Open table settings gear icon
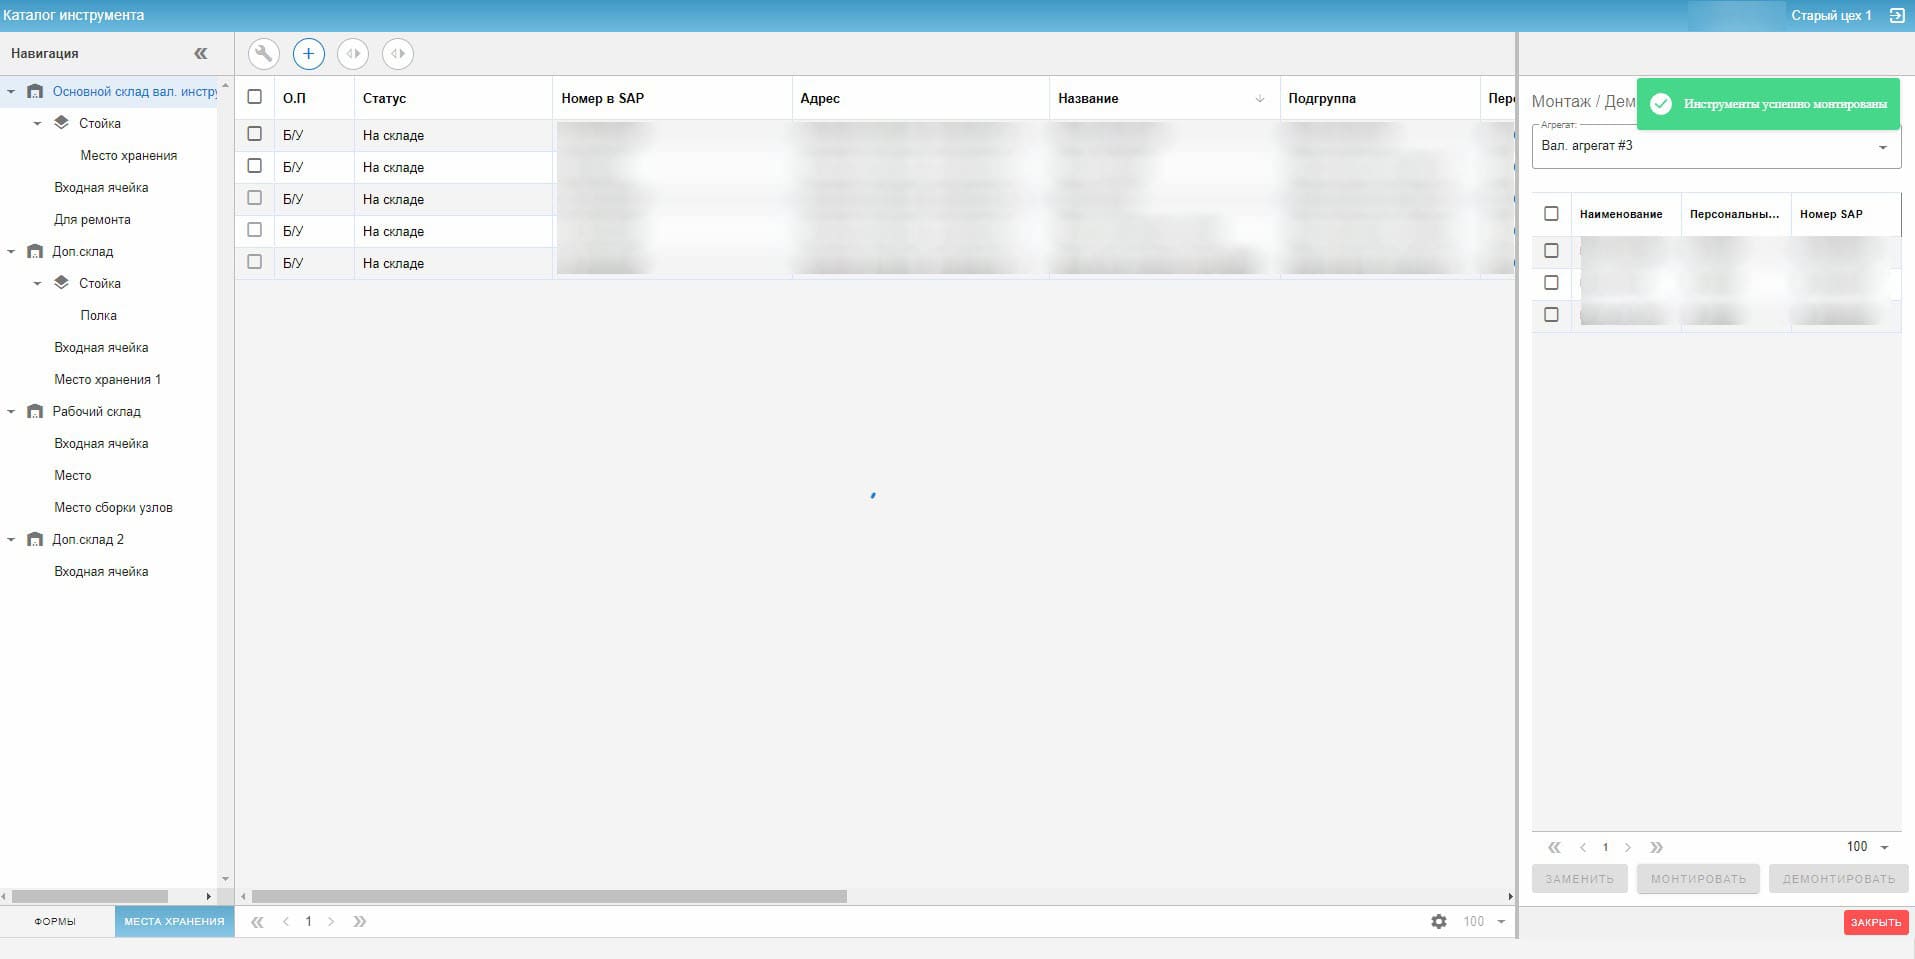This screenshot has height=959, width=1915. point(1438,922)
